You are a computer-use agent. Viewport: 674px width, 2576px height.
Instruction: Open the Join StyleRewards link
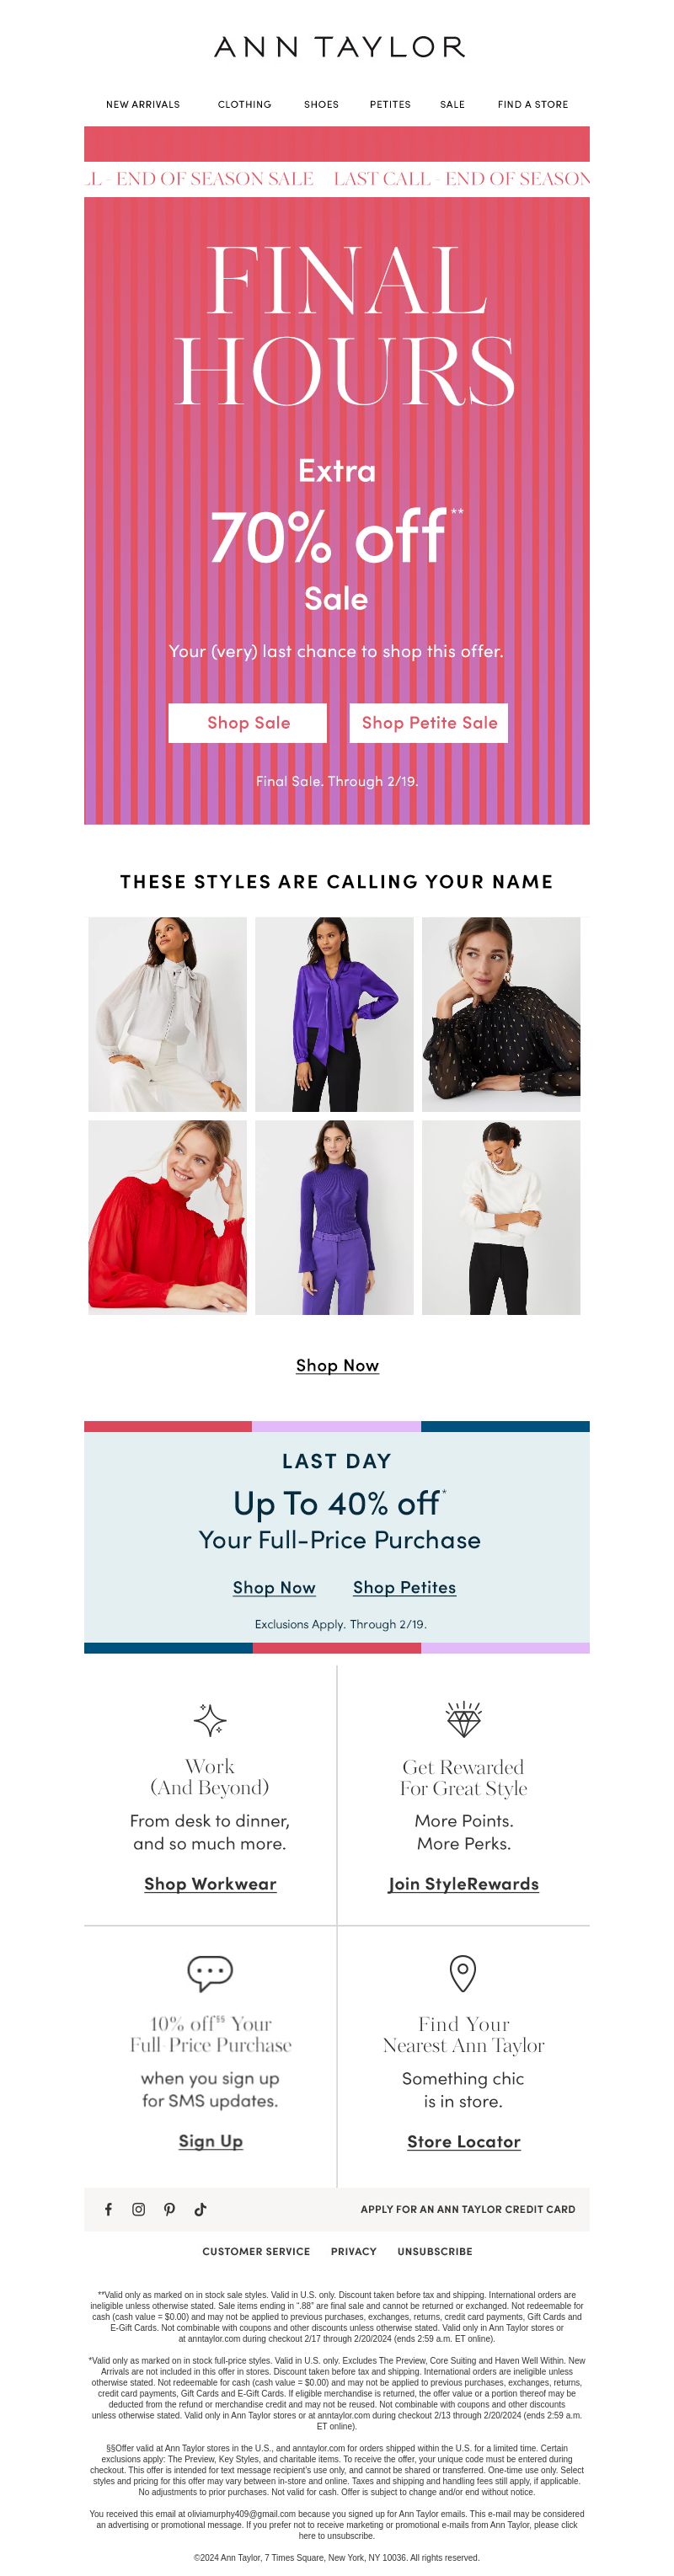tap(463, 1884)
